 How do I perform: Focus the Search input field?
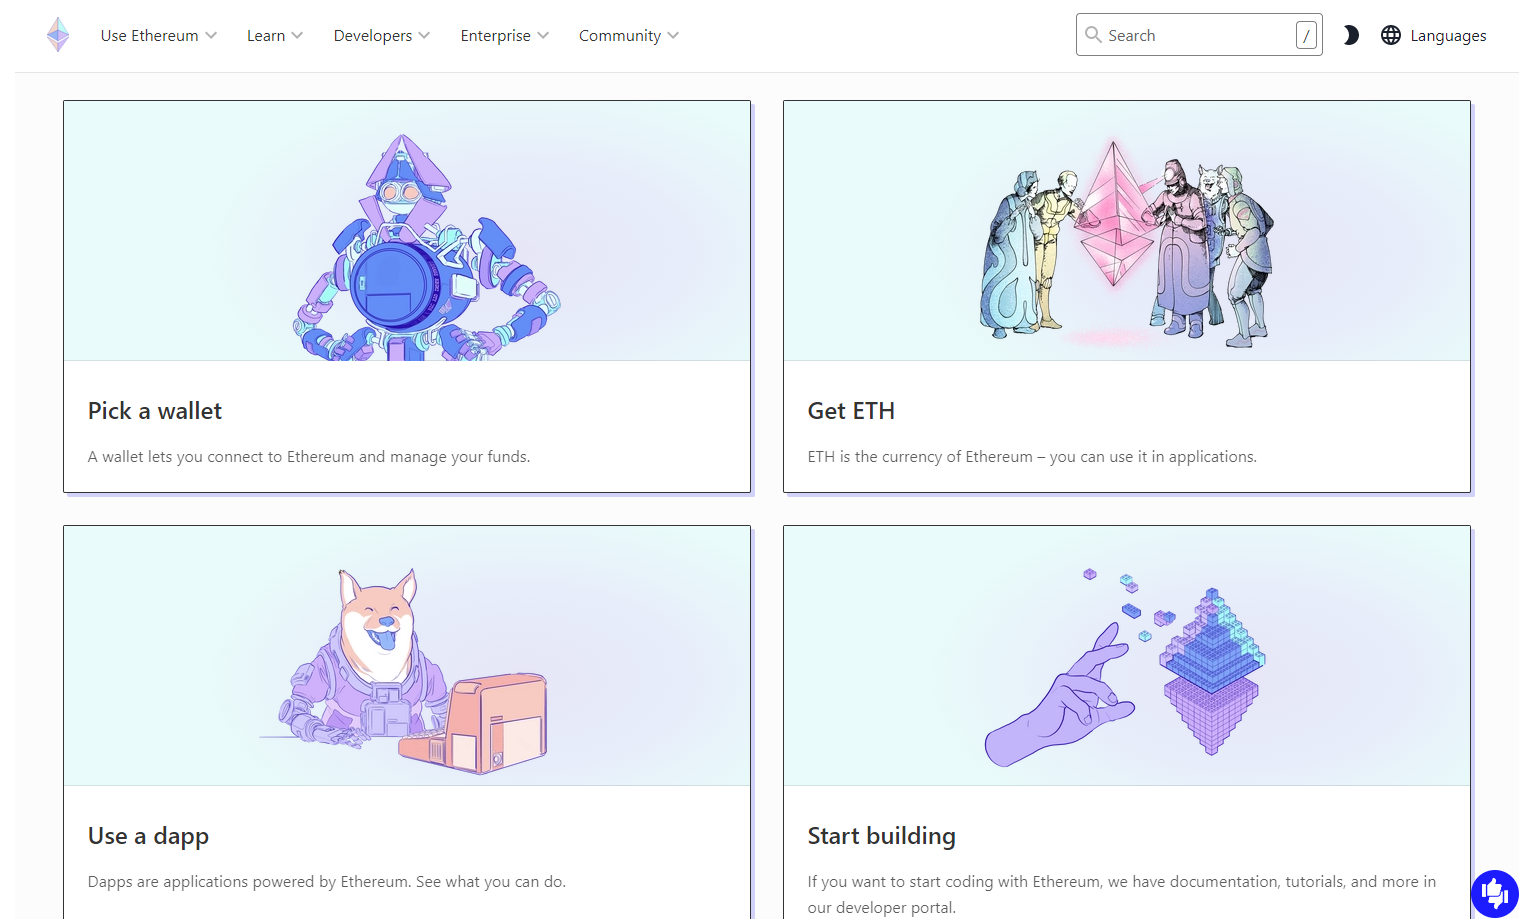pyautogui.click(x=1199, y=35)
